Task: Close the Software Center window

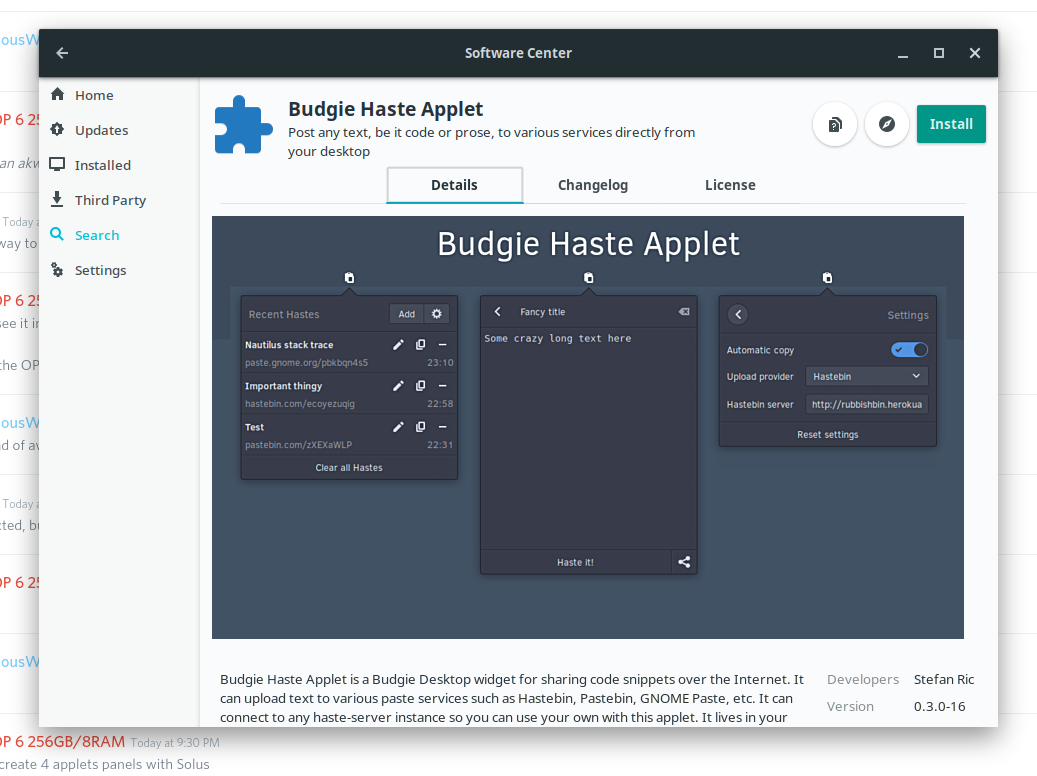Action: pyautogui.click(x=975, y=53)
